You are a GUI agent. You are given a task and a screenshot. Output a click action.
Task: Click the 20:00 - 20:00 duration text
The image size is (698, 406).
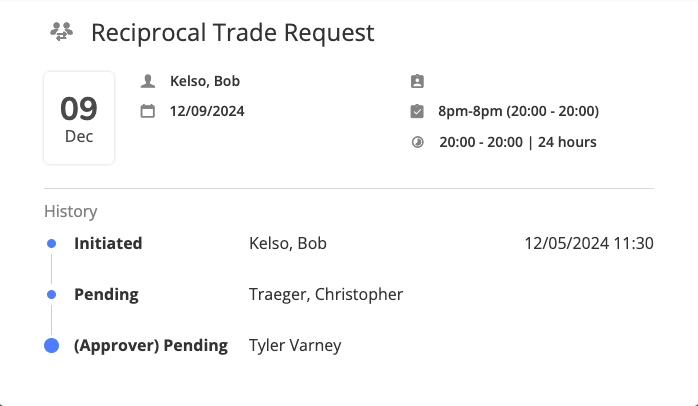pos(481,142)
